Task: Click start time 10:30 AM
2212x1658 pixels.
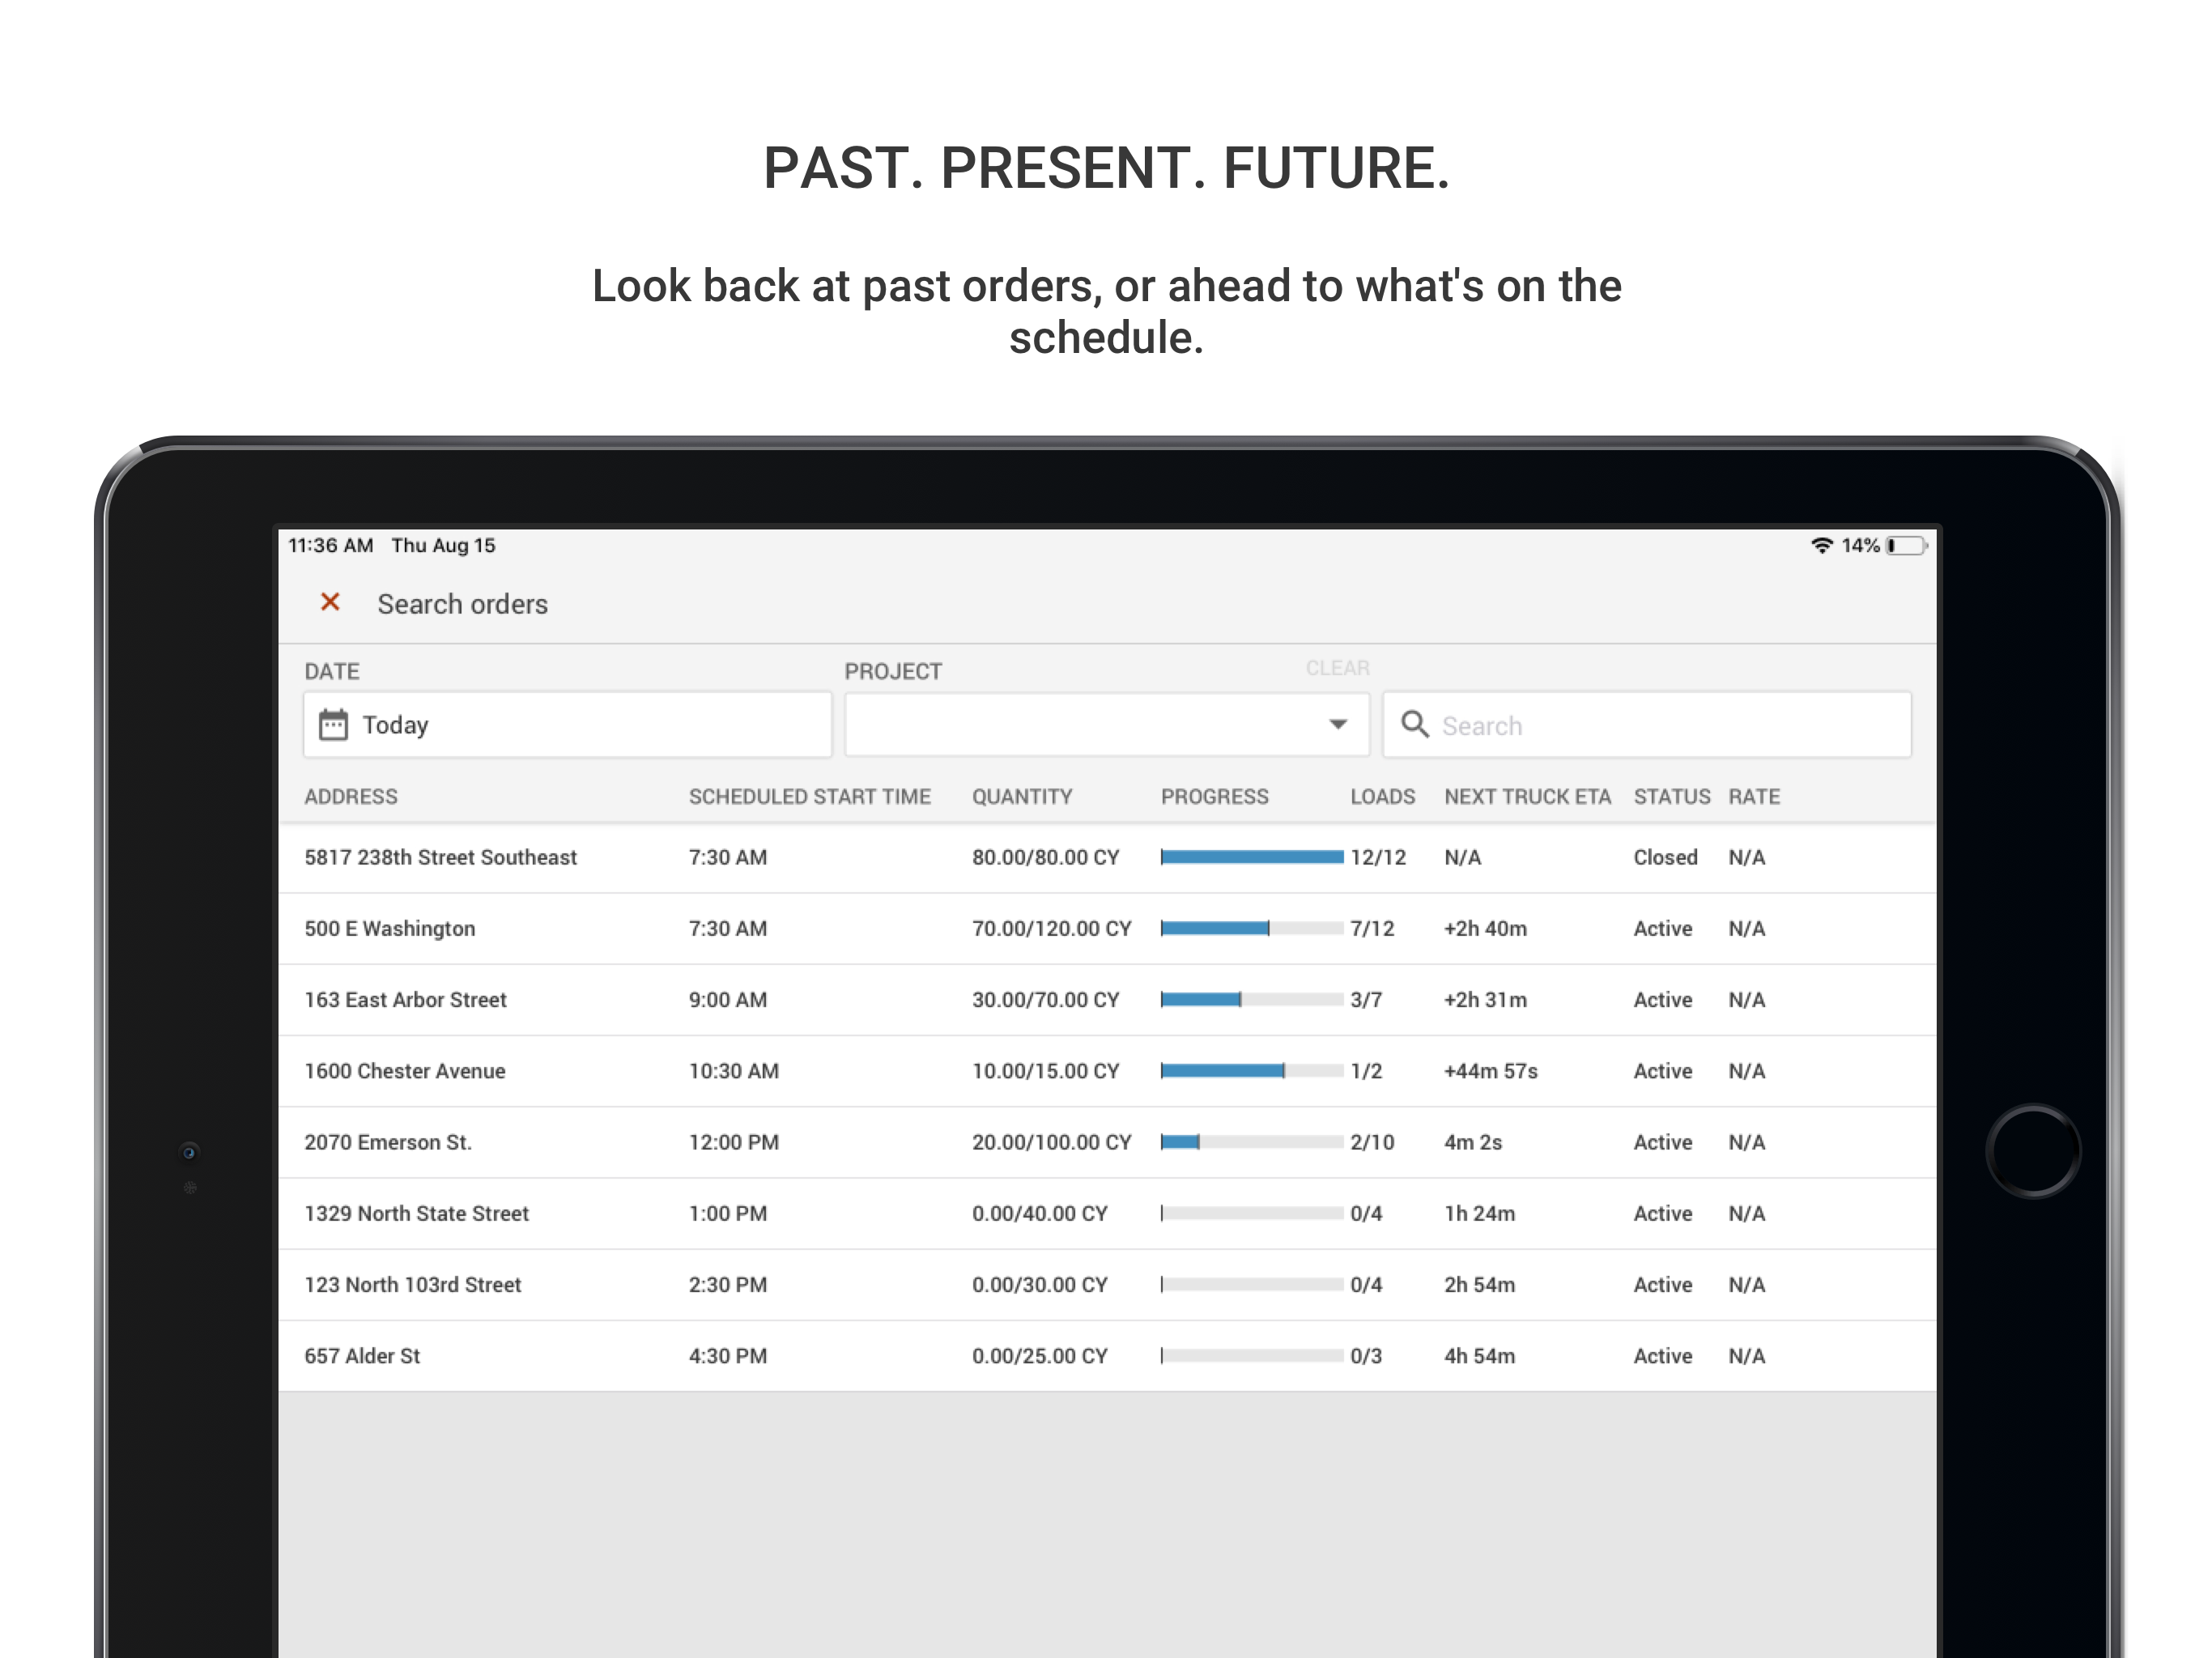Action: (733, 1071)
